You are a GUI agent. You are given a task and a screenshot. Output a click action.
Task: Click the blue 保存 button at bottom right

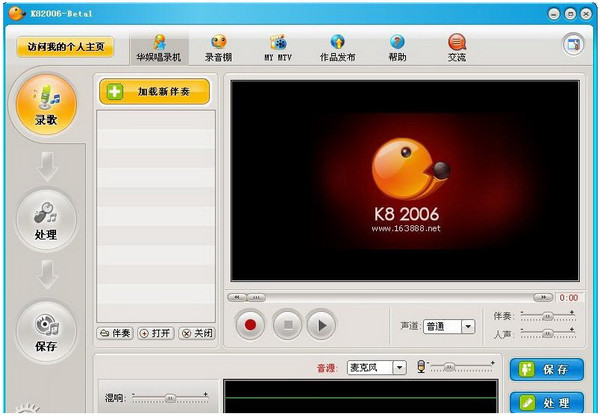click(547, 369)
